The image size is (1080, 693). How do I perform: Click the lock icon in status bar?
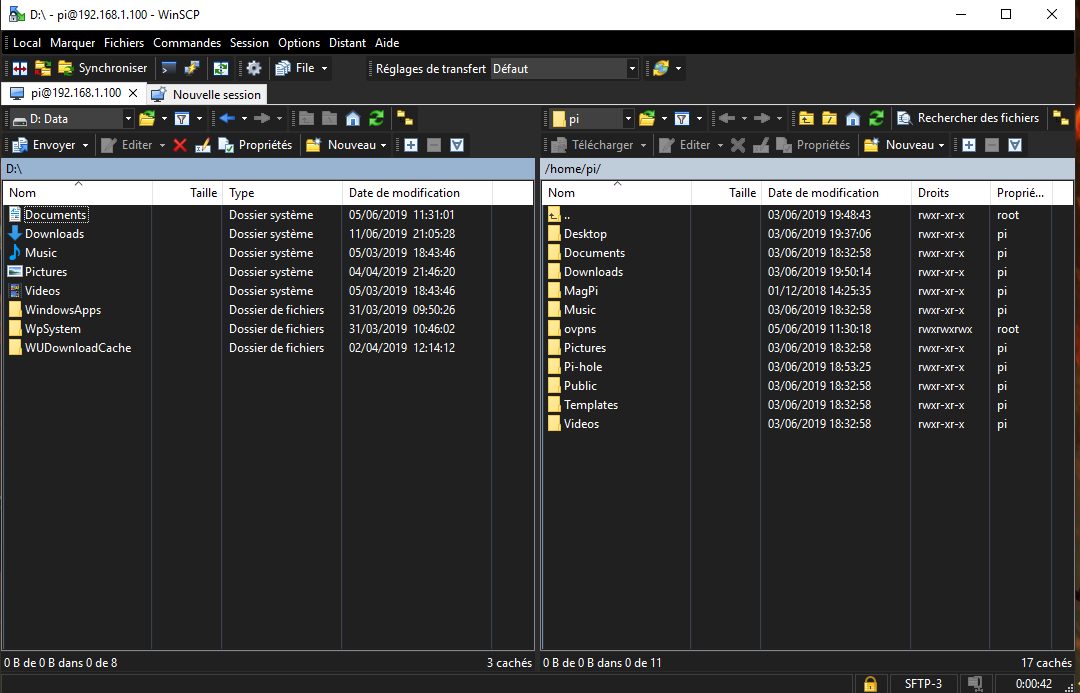[x=869, y=684]
